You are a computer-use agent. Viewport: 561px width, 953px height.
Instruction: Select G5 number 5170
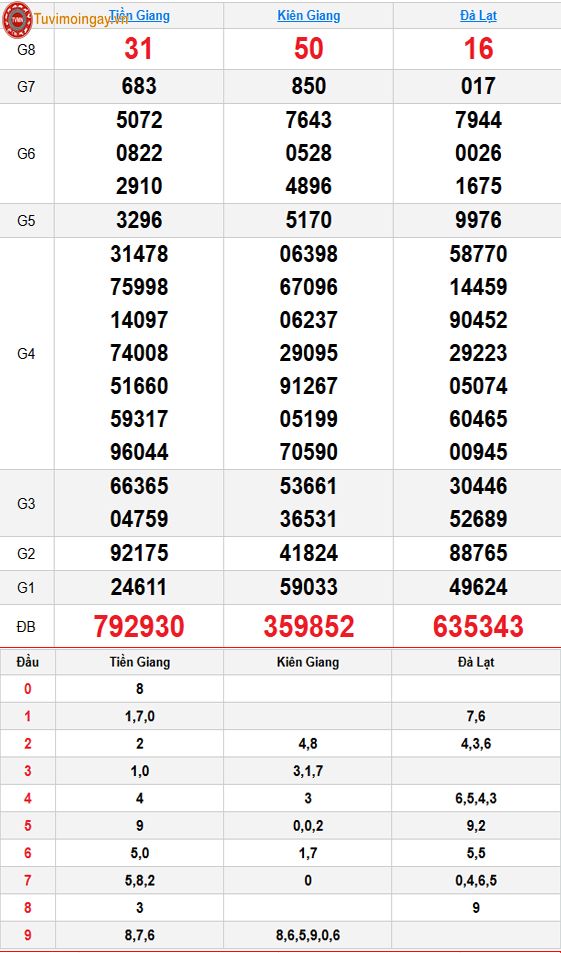pyautogui.click(x=309, y=220)
